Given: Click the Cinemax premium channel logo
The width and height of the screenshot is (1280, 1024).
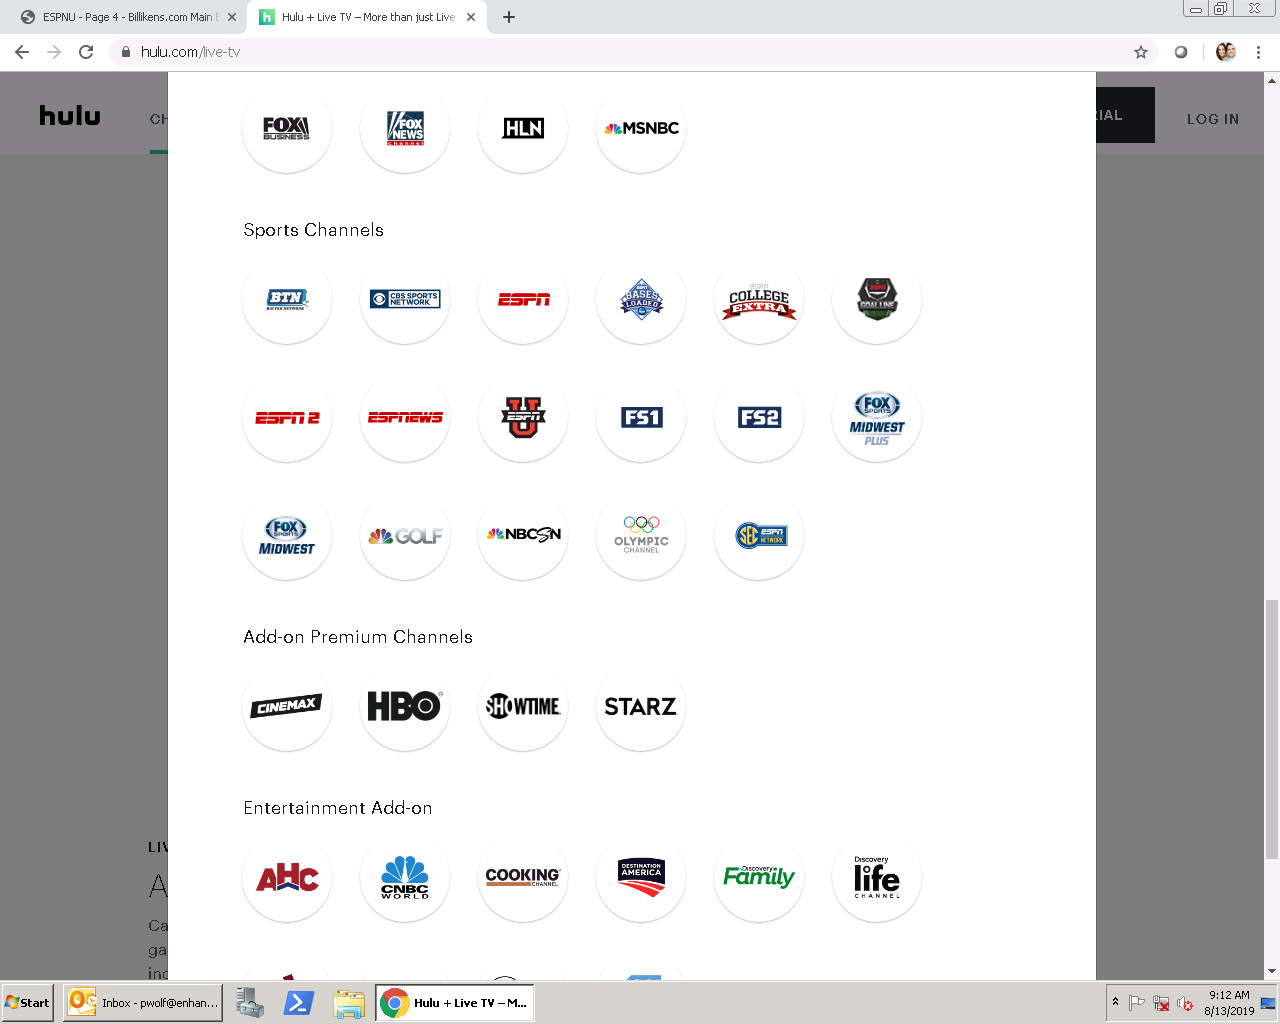Looking at the screenshot, I should point(287,706).
